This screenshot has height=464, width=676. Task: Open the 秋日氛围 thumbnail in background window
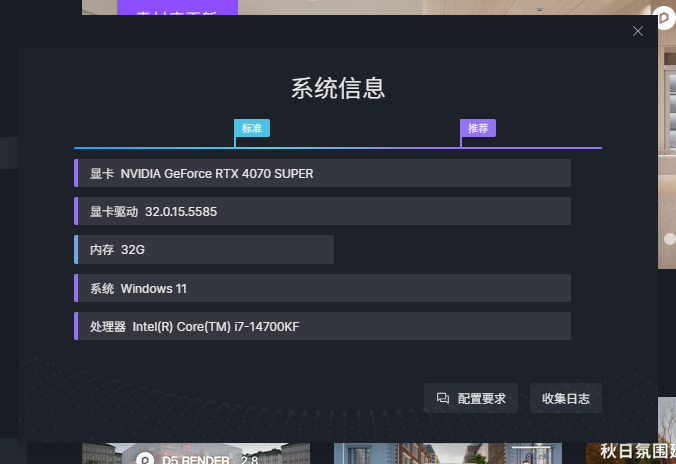click(631, 453)
